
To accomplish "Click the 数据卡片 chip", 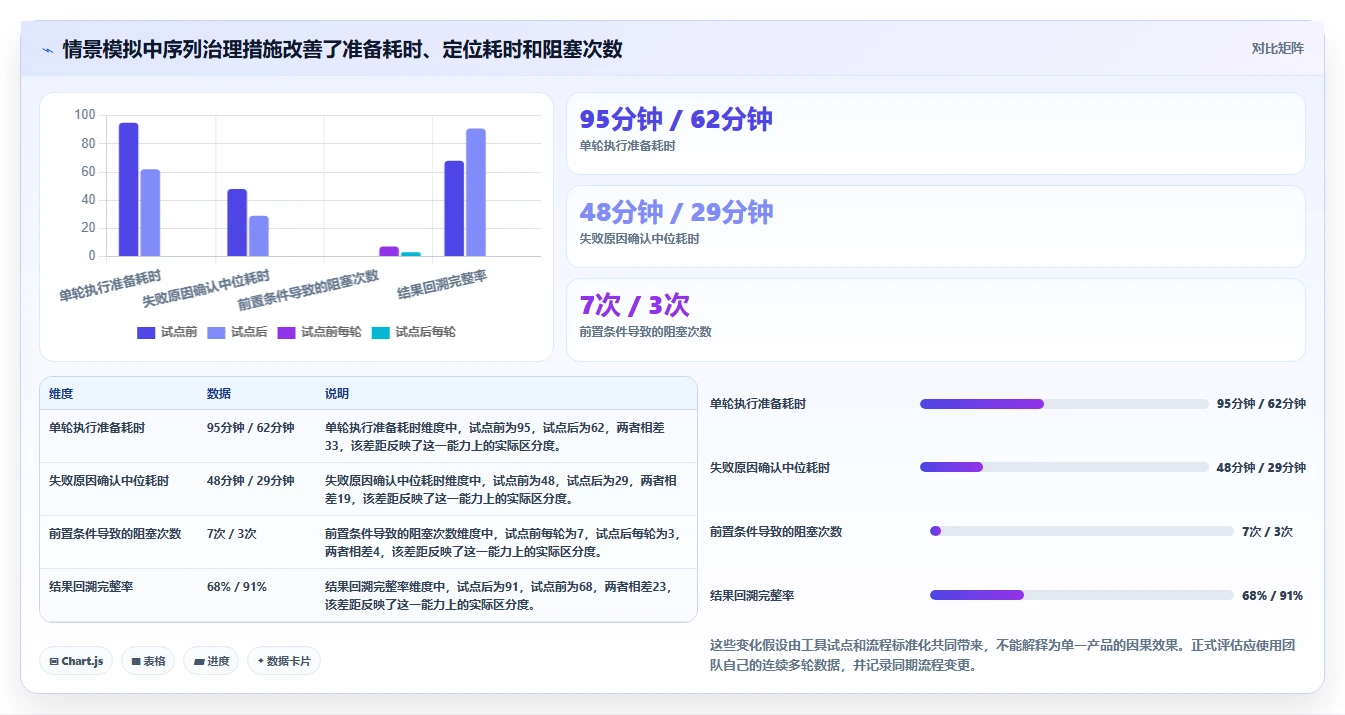I will (284, 661).
